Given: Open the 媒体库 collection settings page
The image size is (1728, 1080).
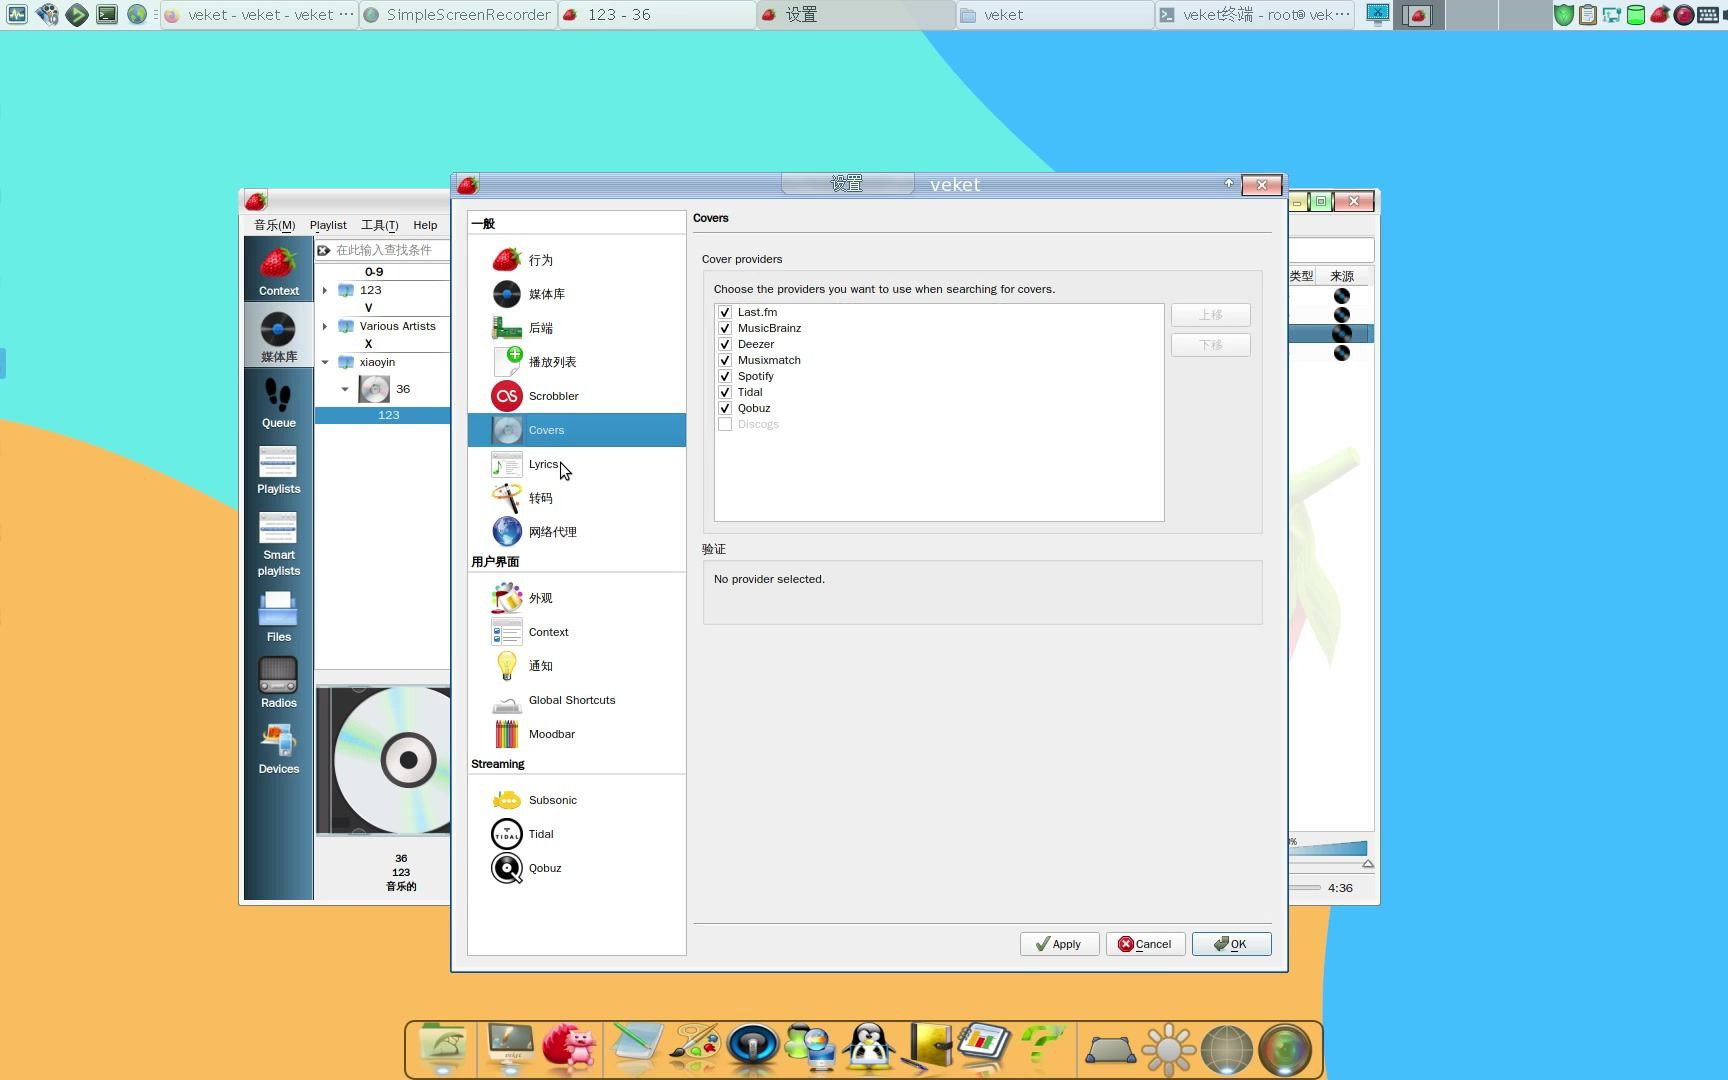Looking at the screenshot, I should tap(576, 294).
